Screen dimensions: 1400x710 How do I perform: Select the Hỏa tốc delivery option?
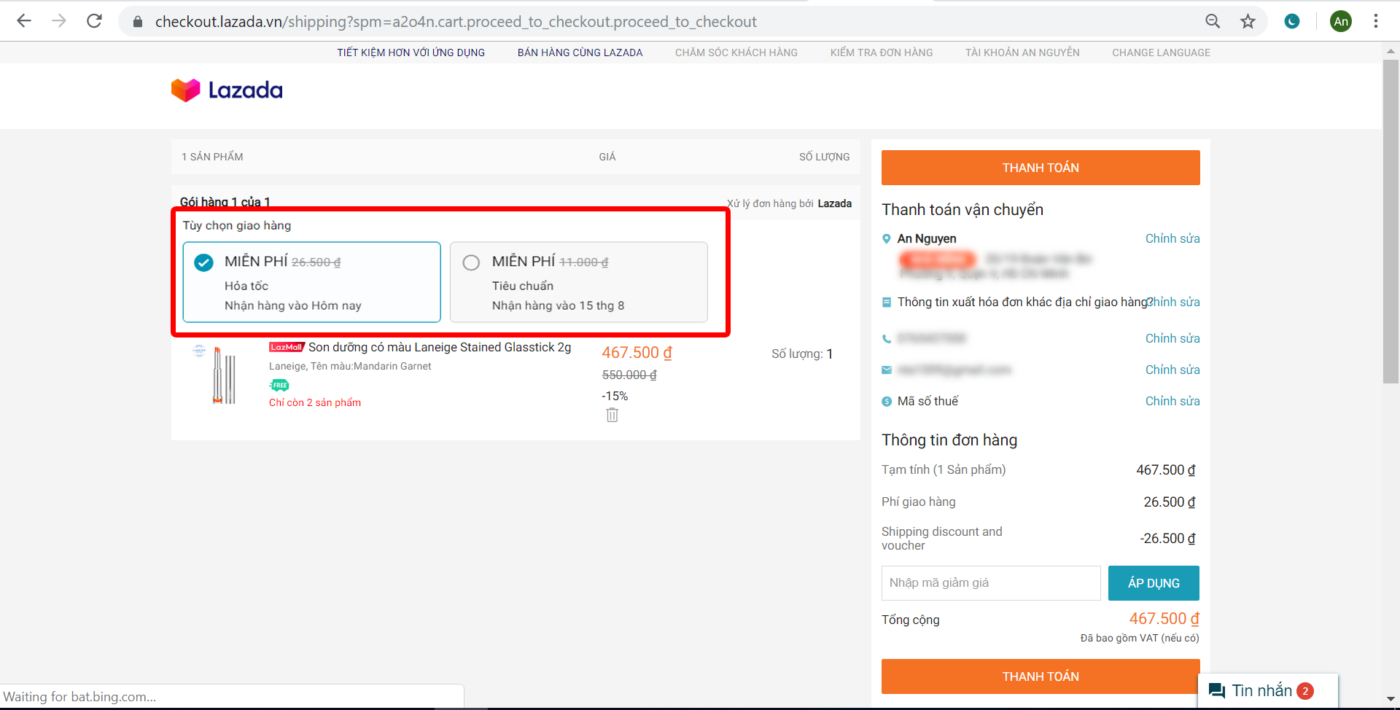[x=311, y=282]
